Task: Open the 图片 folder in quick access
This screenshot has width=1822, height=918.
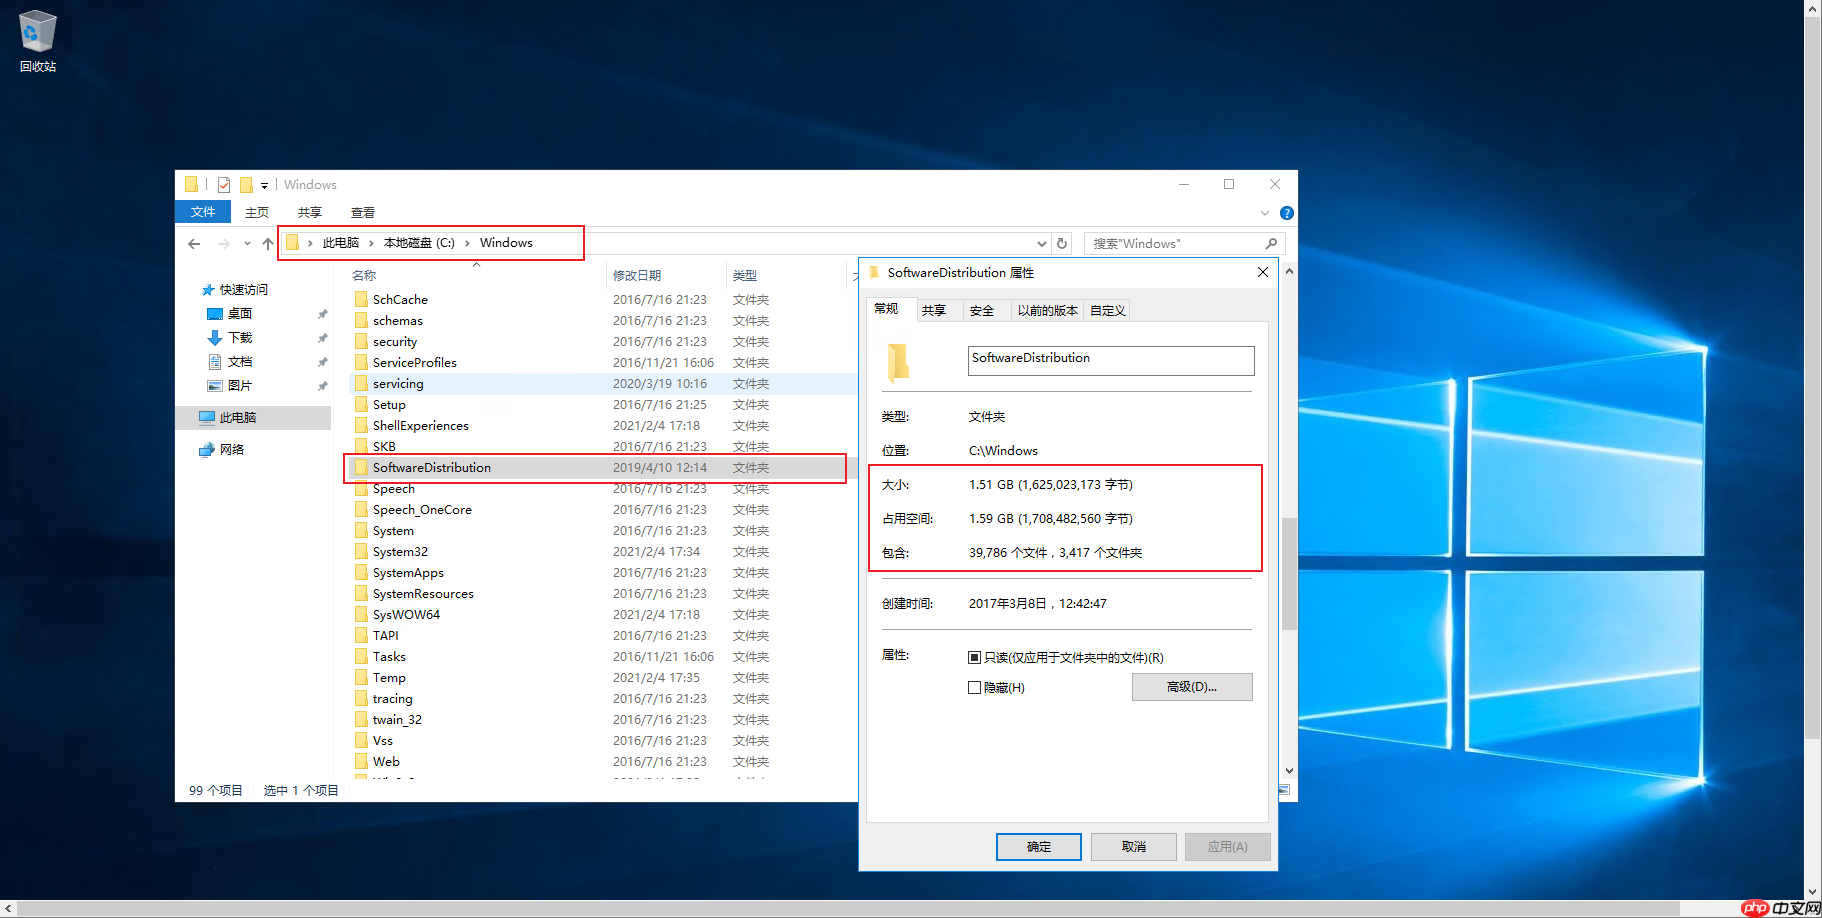Action: point(240,385)
